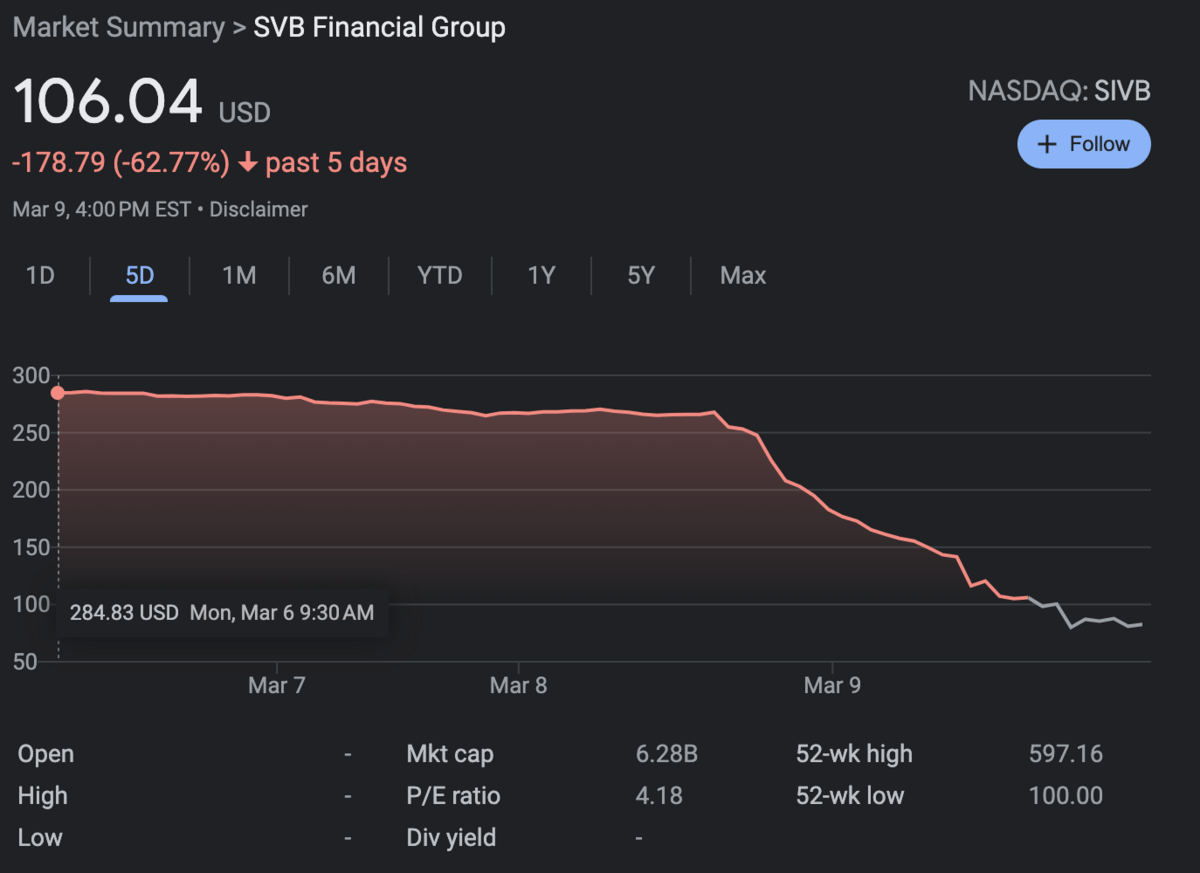Open the Disclaimer link
The image size is (1200, 873).
[258, 210]
